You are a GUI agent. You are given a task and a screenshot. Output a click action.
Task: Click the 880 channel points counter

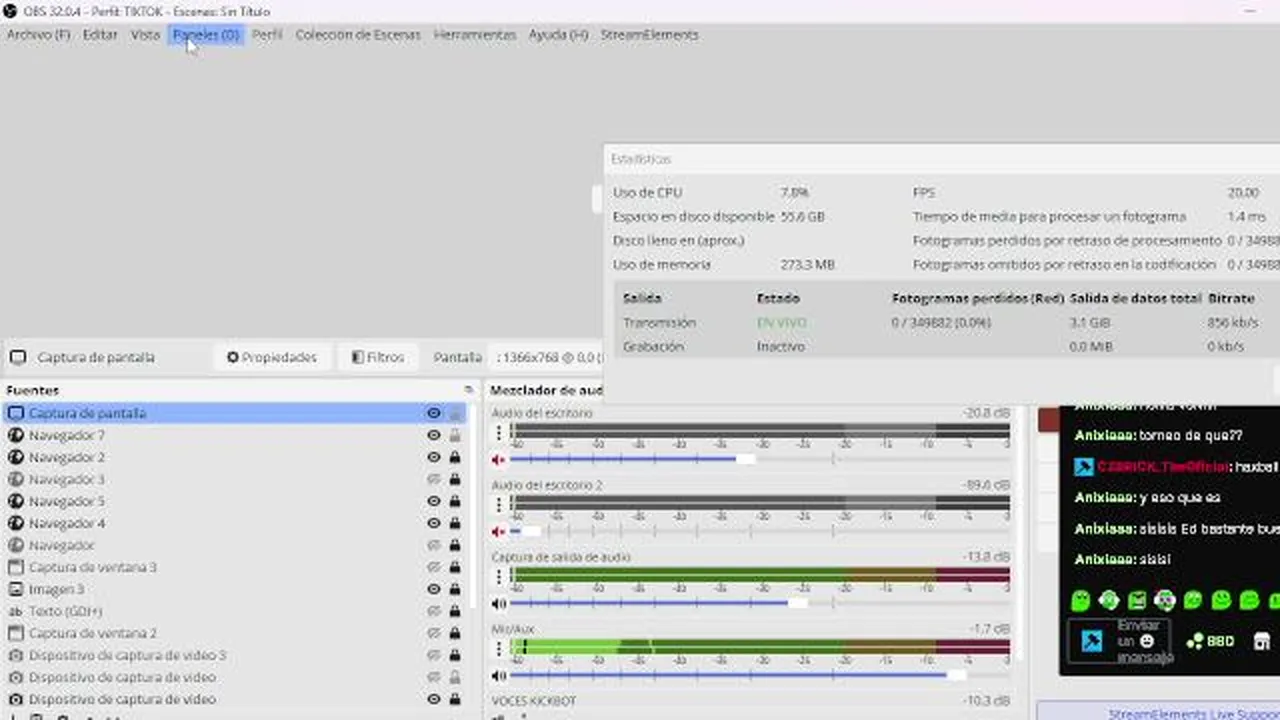1210,641
